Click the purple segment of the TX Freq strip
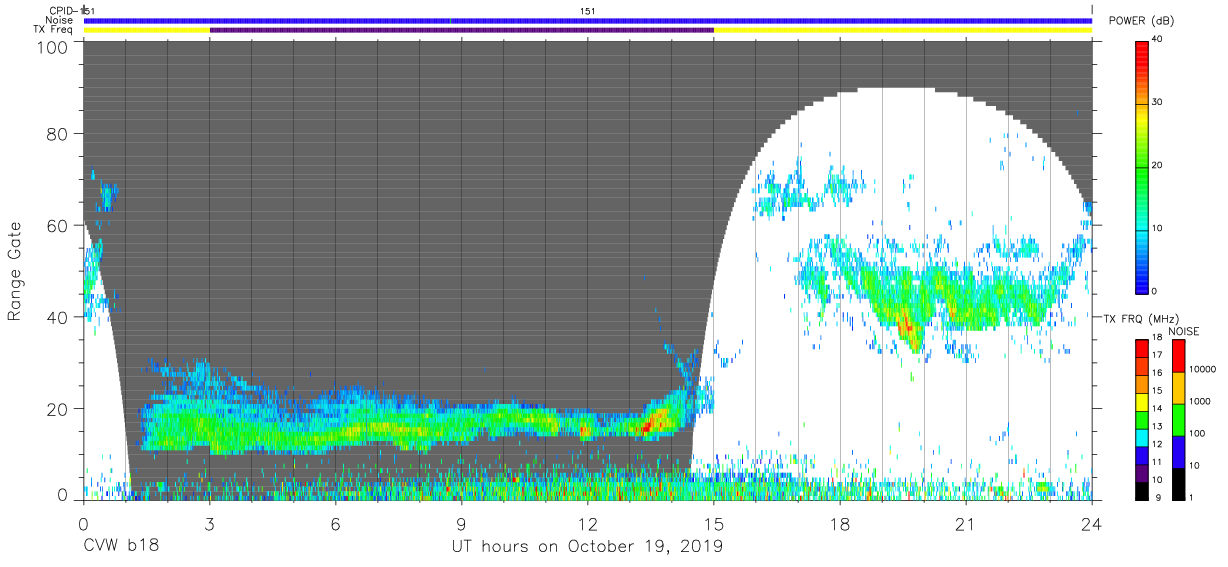1228x567 pixels. coord(462,30)
